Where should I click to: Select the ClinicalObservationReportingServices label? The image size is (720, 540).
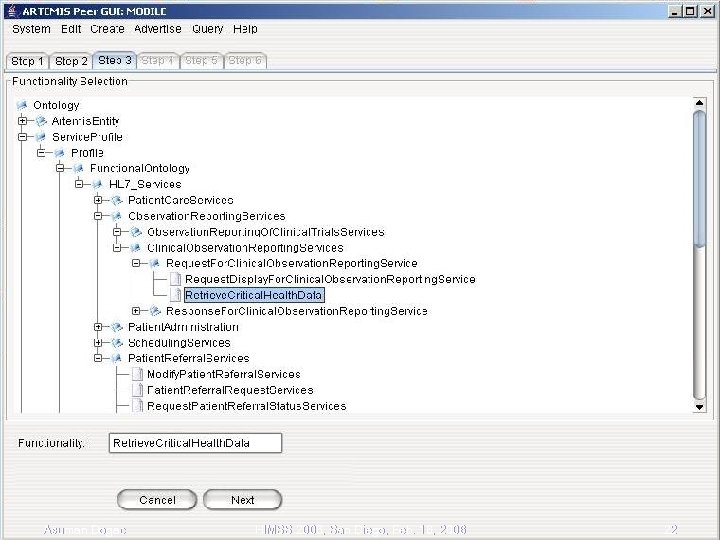coord(245,248)
